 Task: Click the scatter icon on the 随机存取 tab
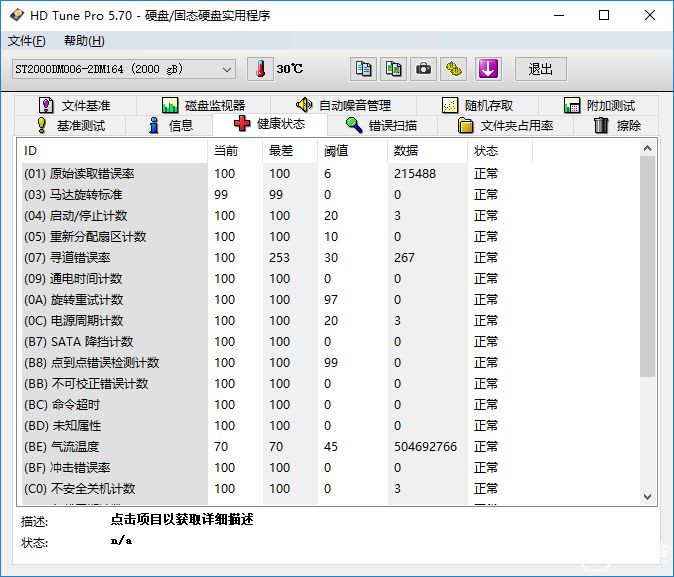(x=450, y=105)
